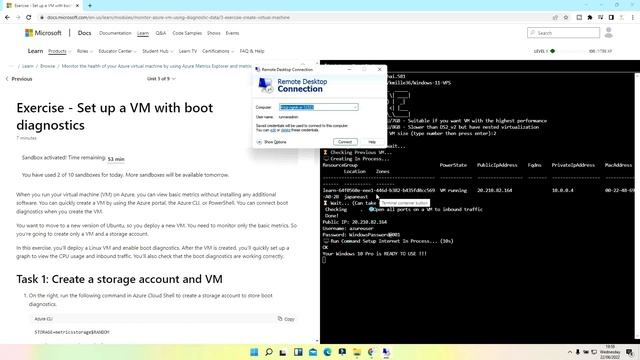Screen dimensions: 640x360
Task: Switch to Remote Desktop taskbar icon
Action: coord(386,352)
